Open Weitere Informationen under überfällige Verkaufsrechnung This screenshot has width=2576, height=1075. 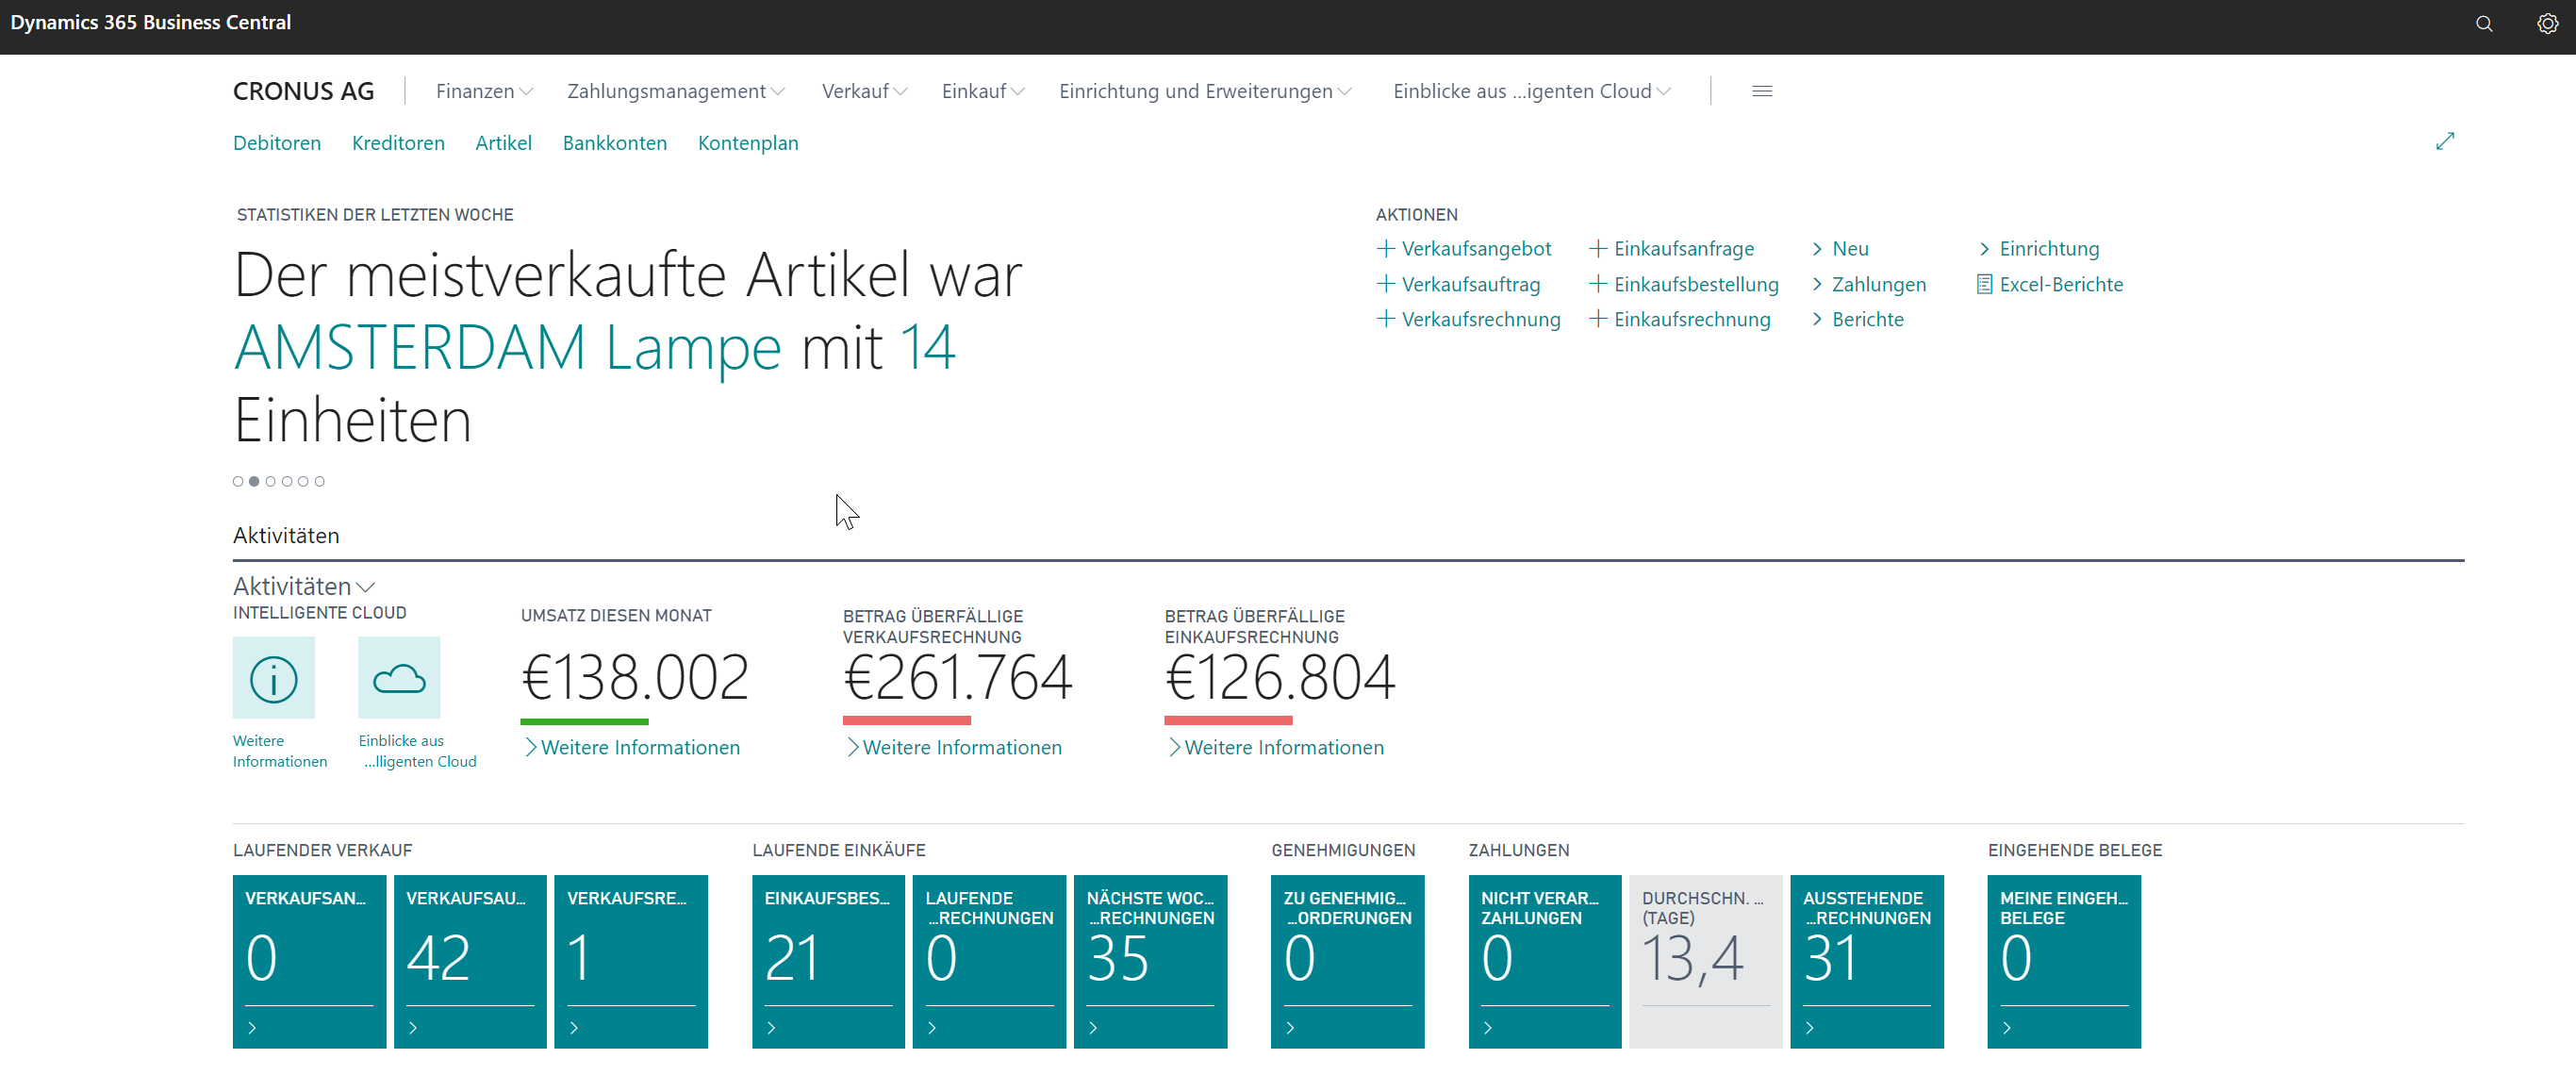954,747
